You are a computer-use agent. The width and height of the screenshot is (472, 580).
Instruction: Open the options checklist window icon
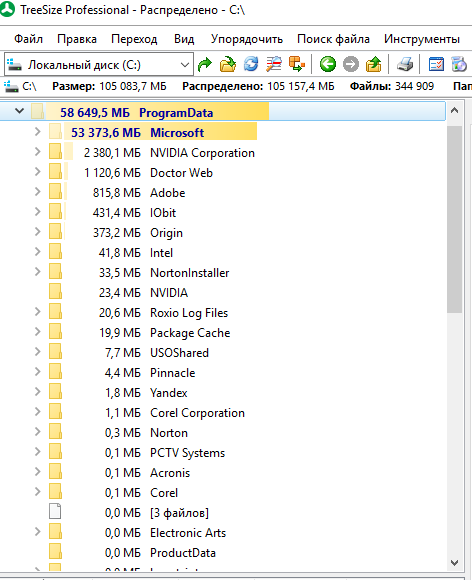click(436, 64)
